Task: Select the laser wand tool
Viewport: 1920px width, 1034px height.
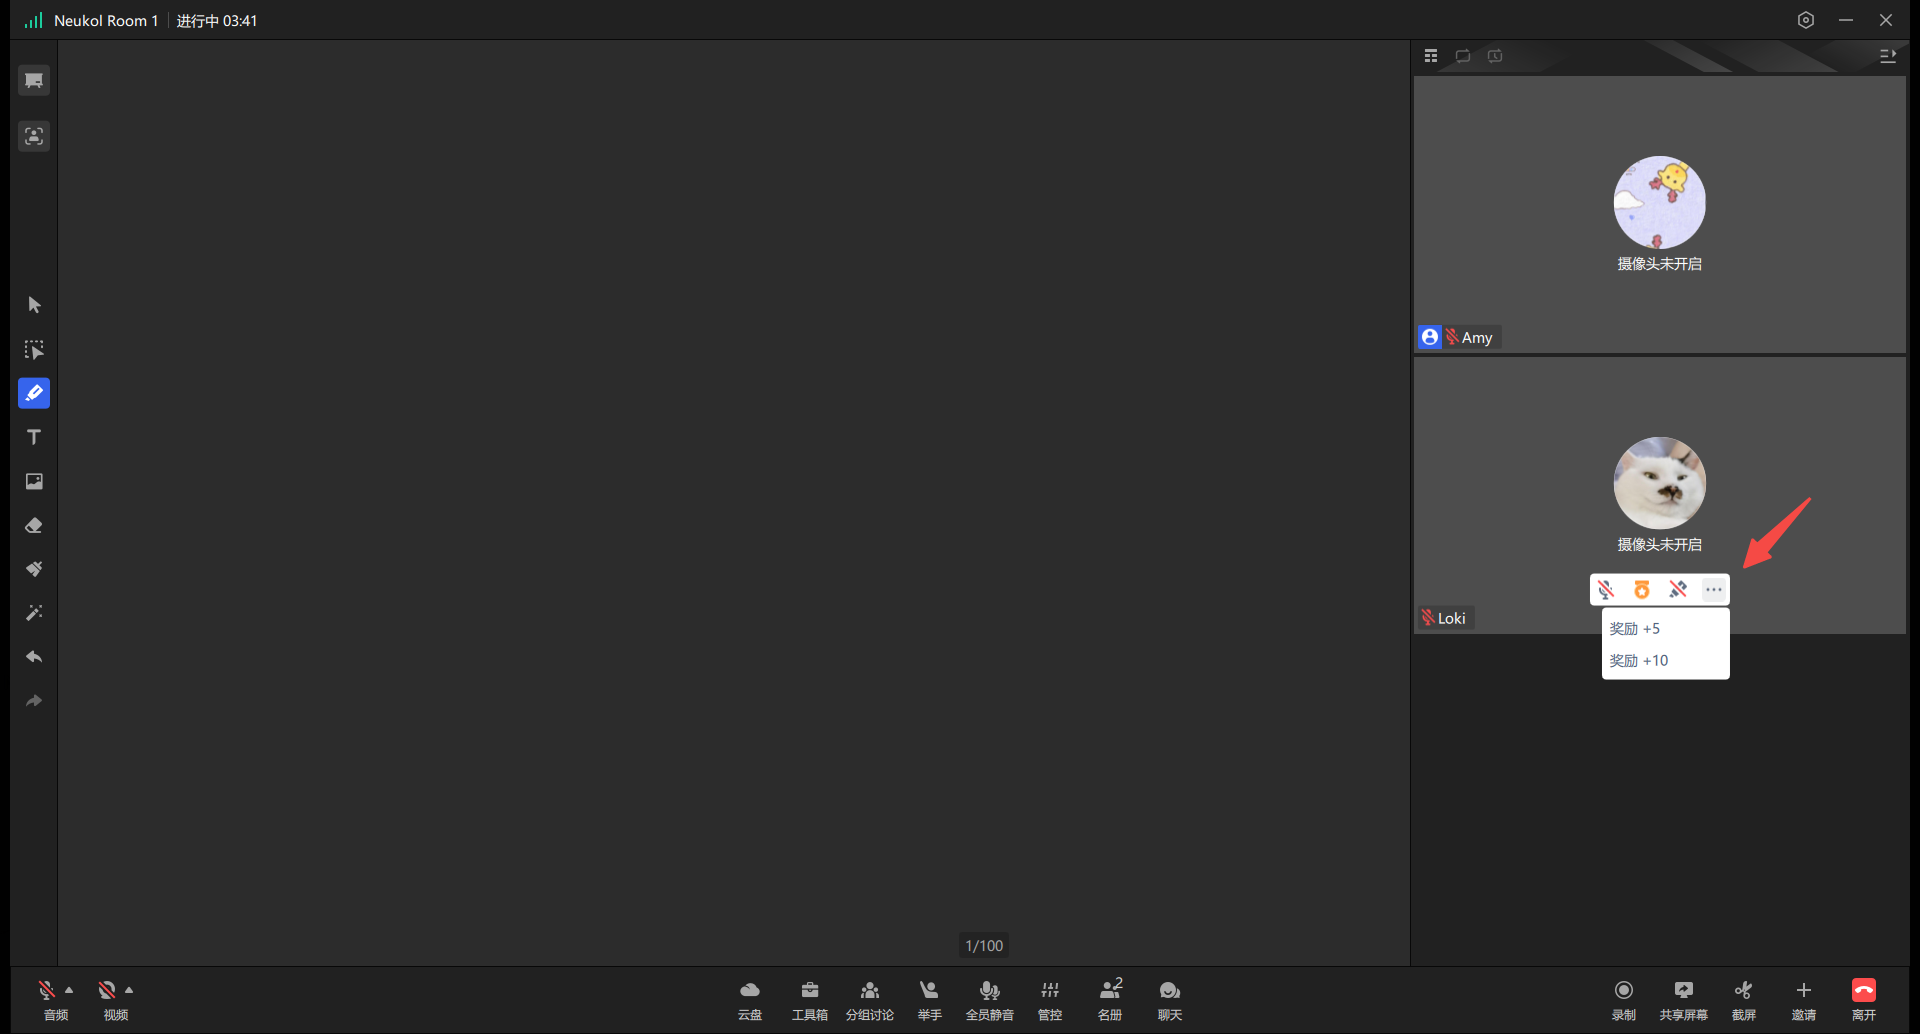Action: click(34, 613)
